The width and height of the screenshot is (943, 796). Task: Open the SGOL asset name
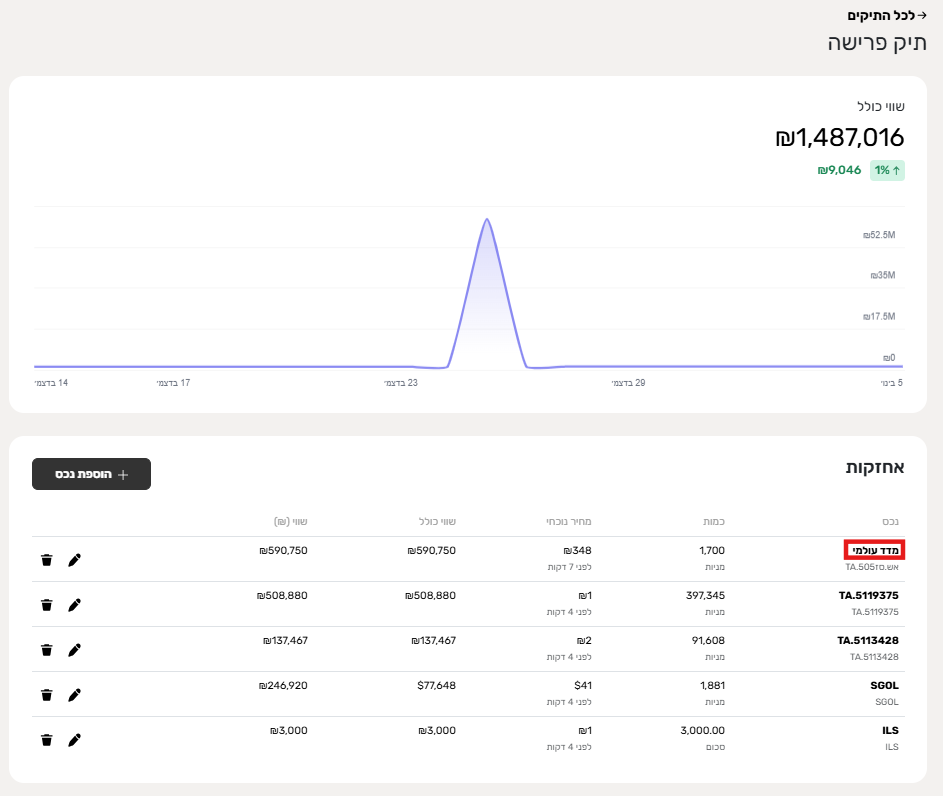coord(884,686)
